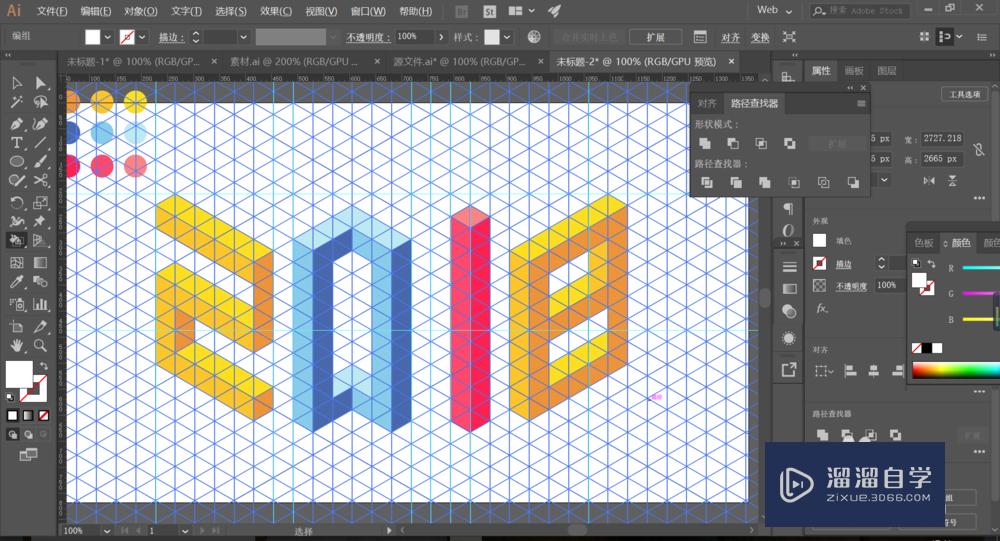
Task: Select the Rotate tool
Action: click(x=17, y=203)
